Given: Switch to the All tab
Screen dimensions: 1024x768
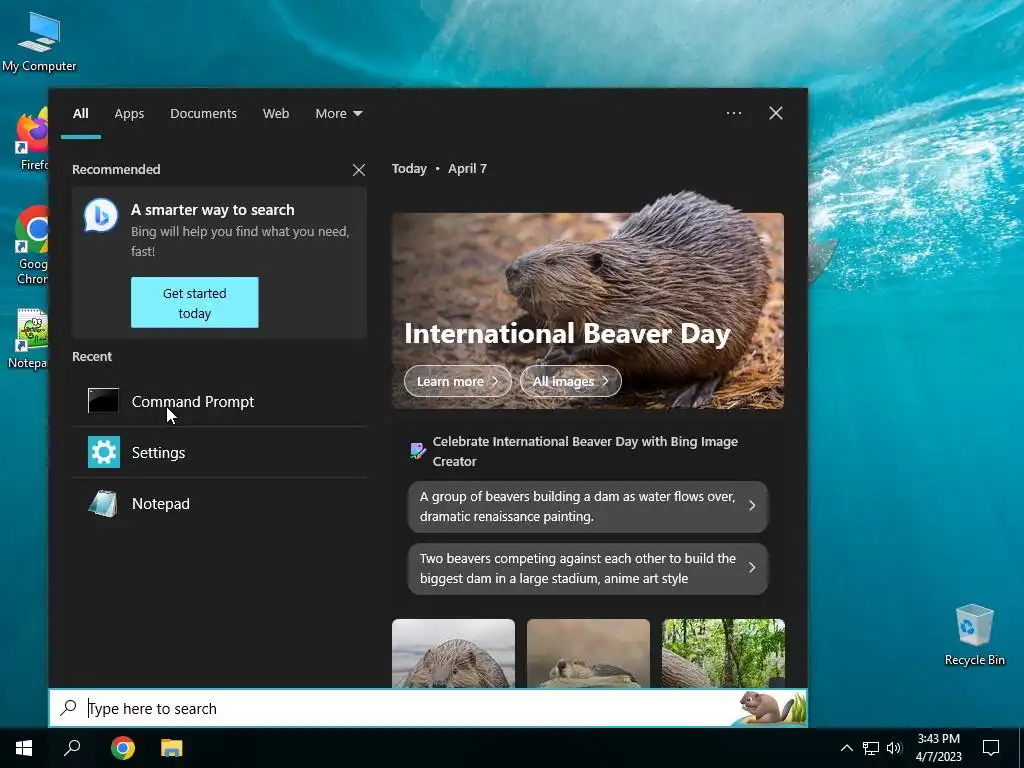Looking at the screenshot, I should (x=80, y=114).
